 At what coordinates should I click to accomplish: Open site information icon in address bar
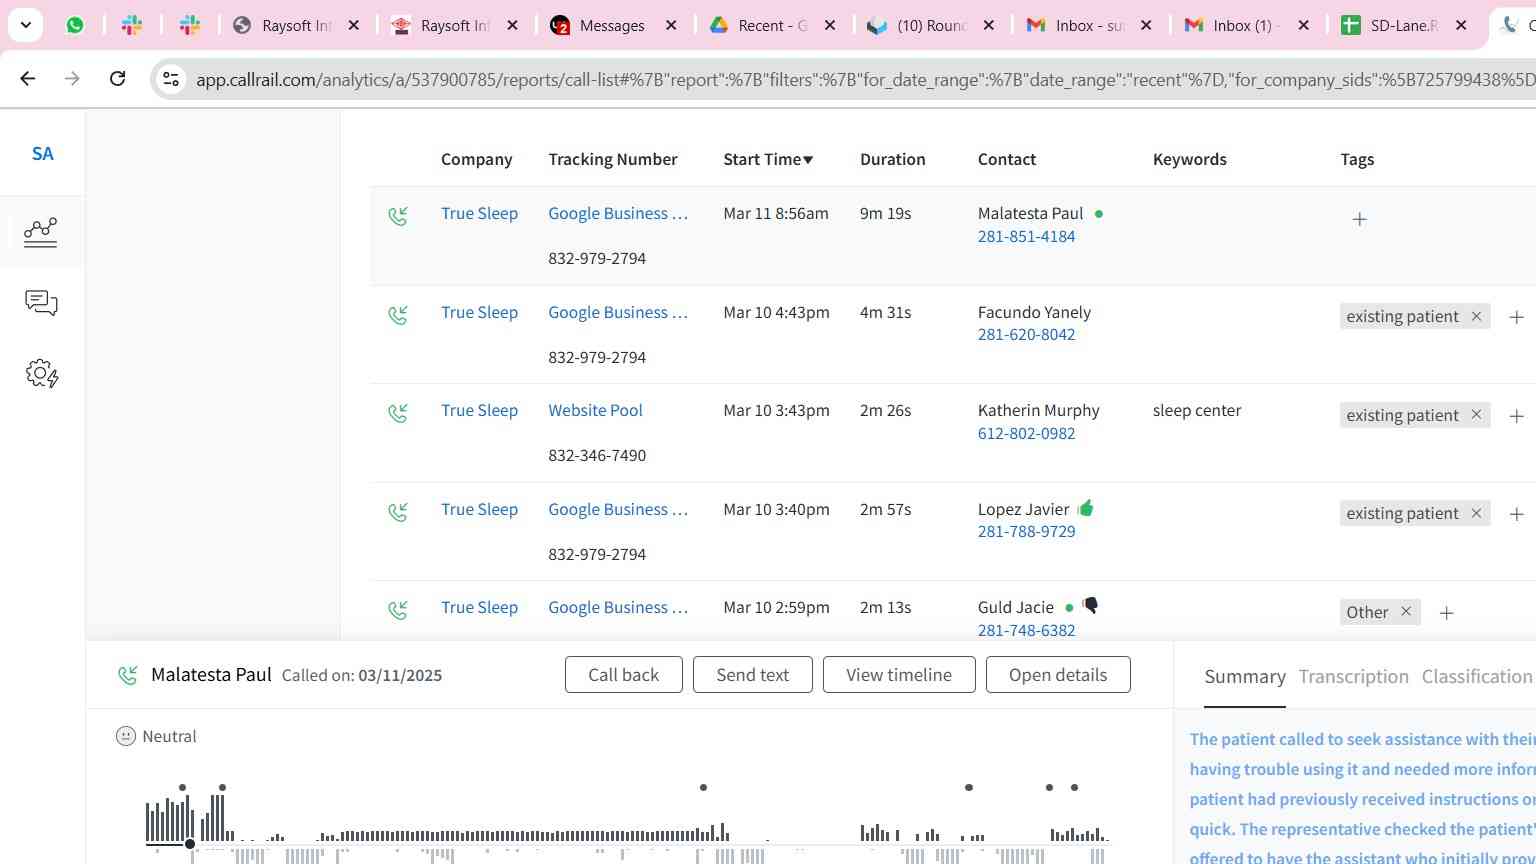click(x=171, y=79)
